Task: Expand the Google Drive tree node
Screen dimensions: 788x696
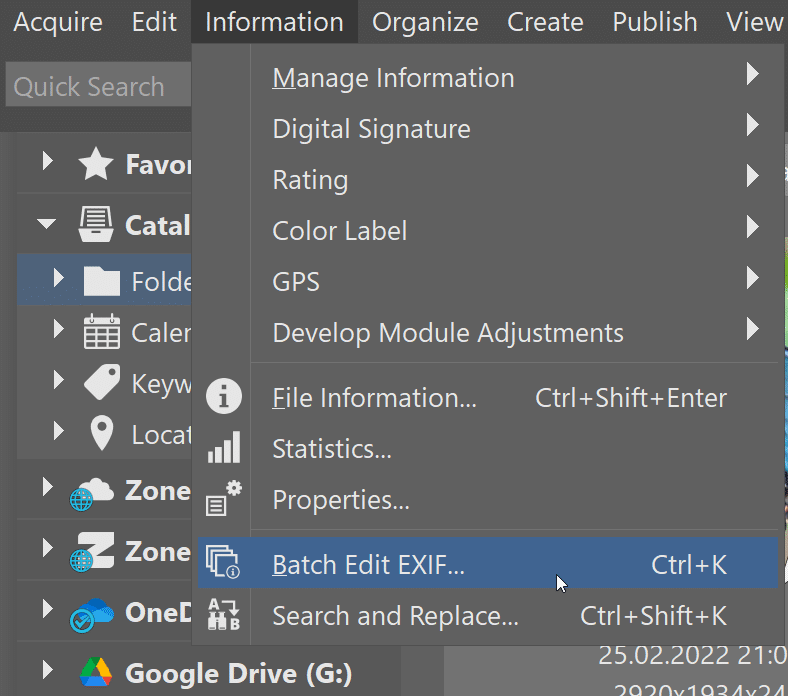Action: (47, 671)
